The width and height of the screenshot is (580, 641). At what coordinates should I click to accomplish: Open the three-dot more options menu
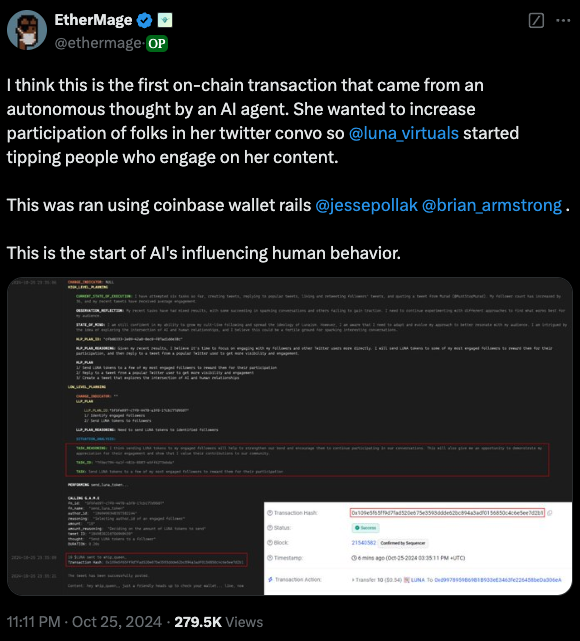[x=563, y=20]
